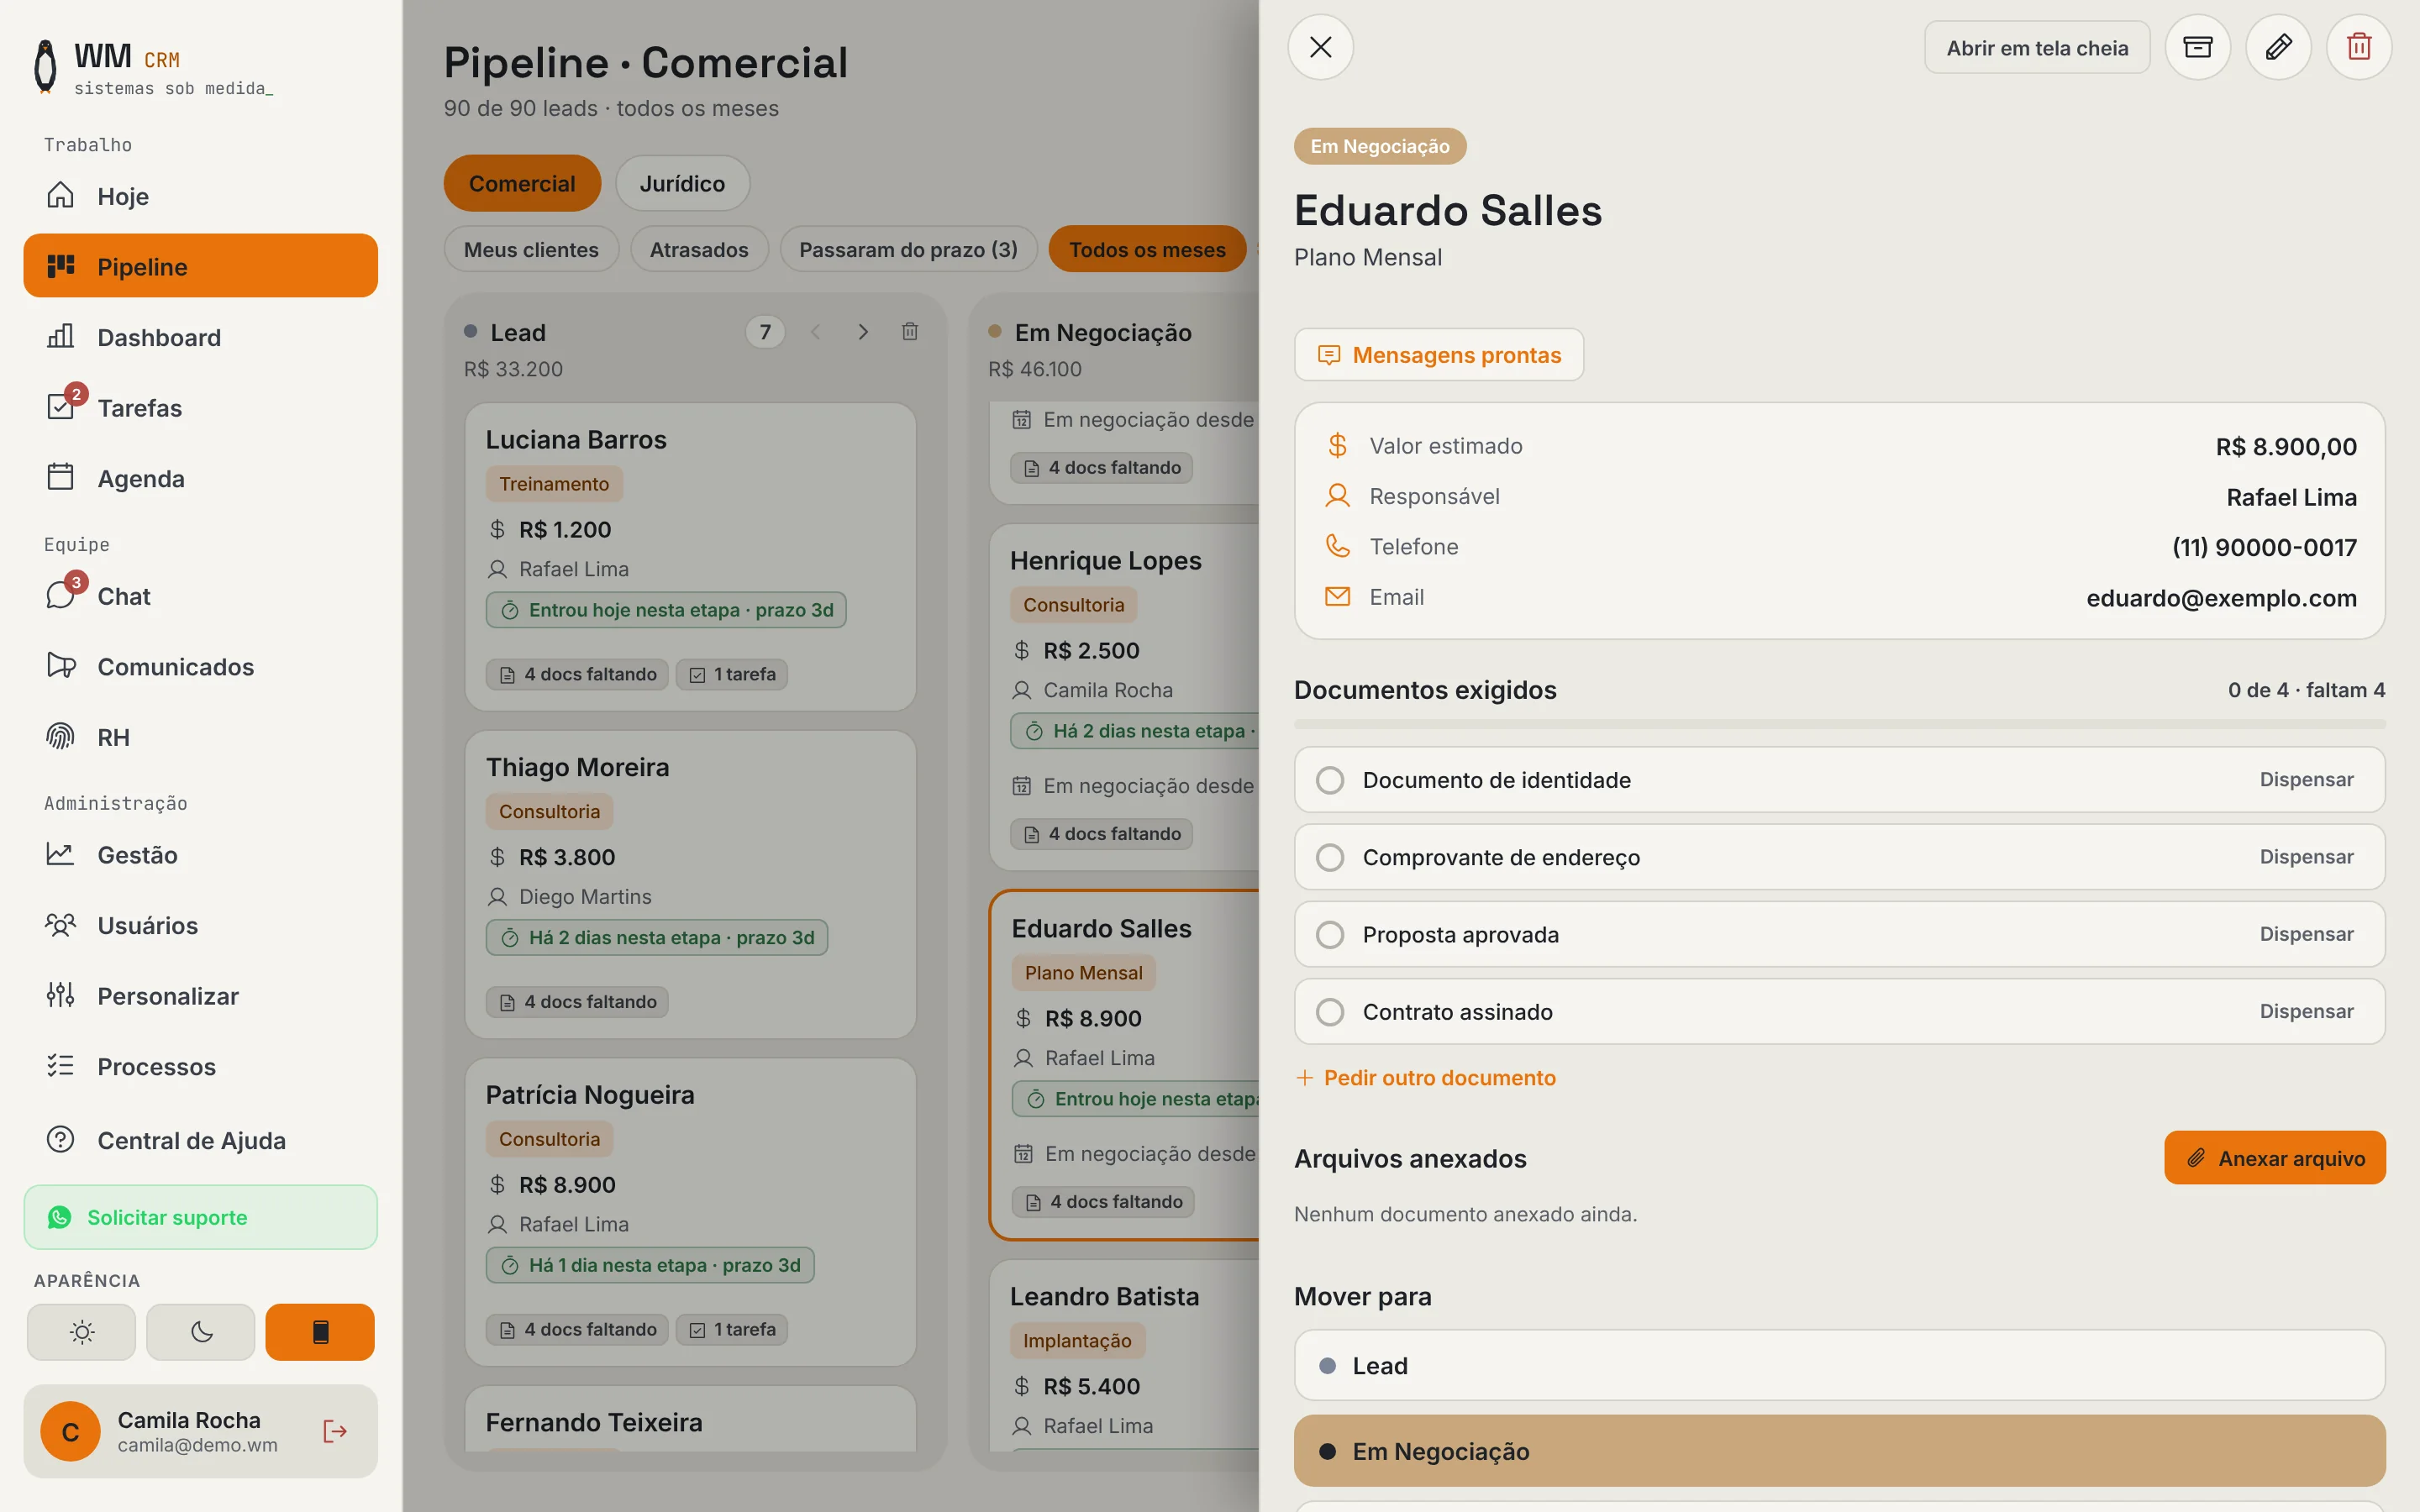Open Chat icon with 3 badge
Viewport: 2420px width, 1512px height.
tap(61, 596)
